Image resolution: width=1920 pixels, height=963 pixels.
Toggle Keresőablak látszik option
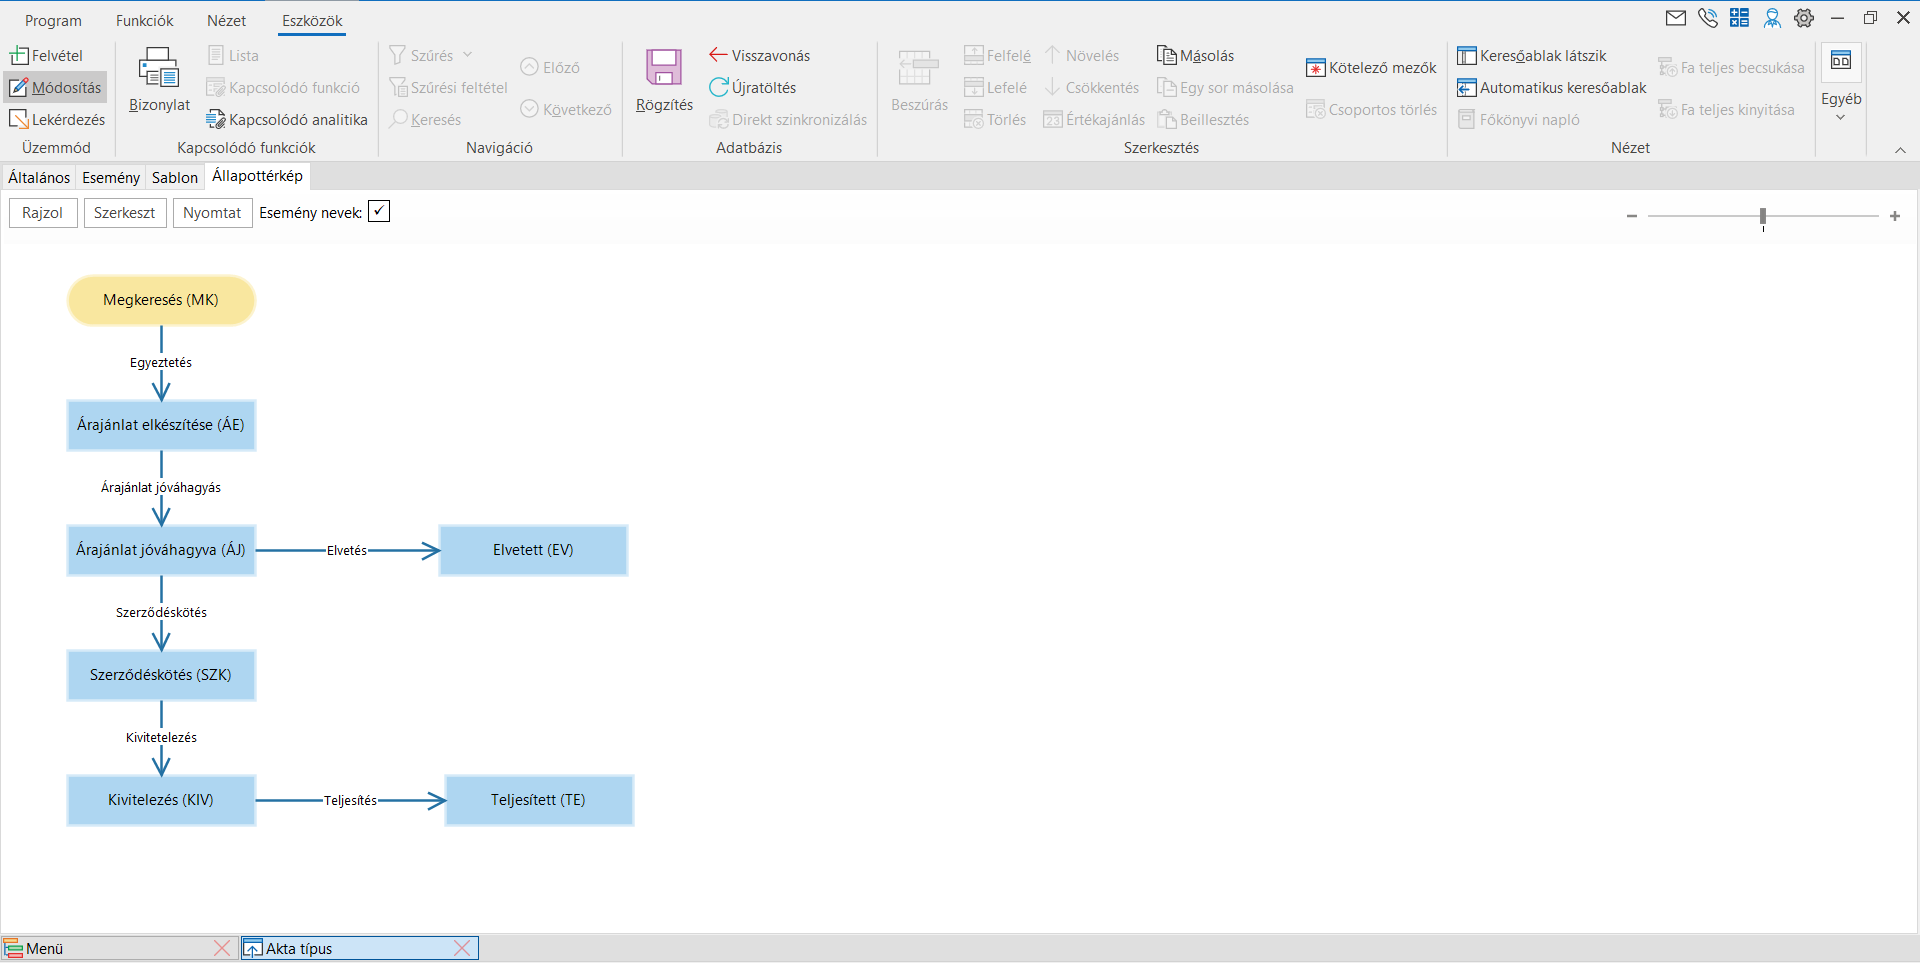coord(1532,55)
